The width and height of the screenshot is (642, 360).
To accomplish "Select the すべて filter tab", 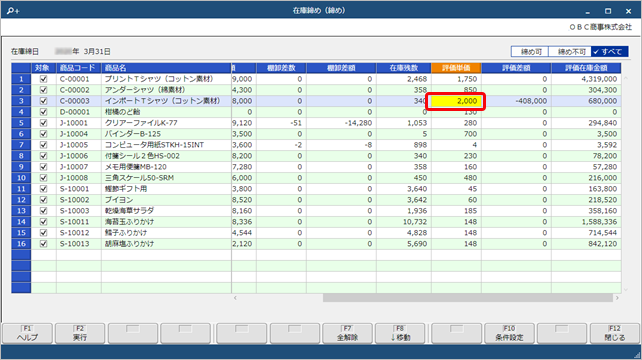I will [x=610, y=52].
